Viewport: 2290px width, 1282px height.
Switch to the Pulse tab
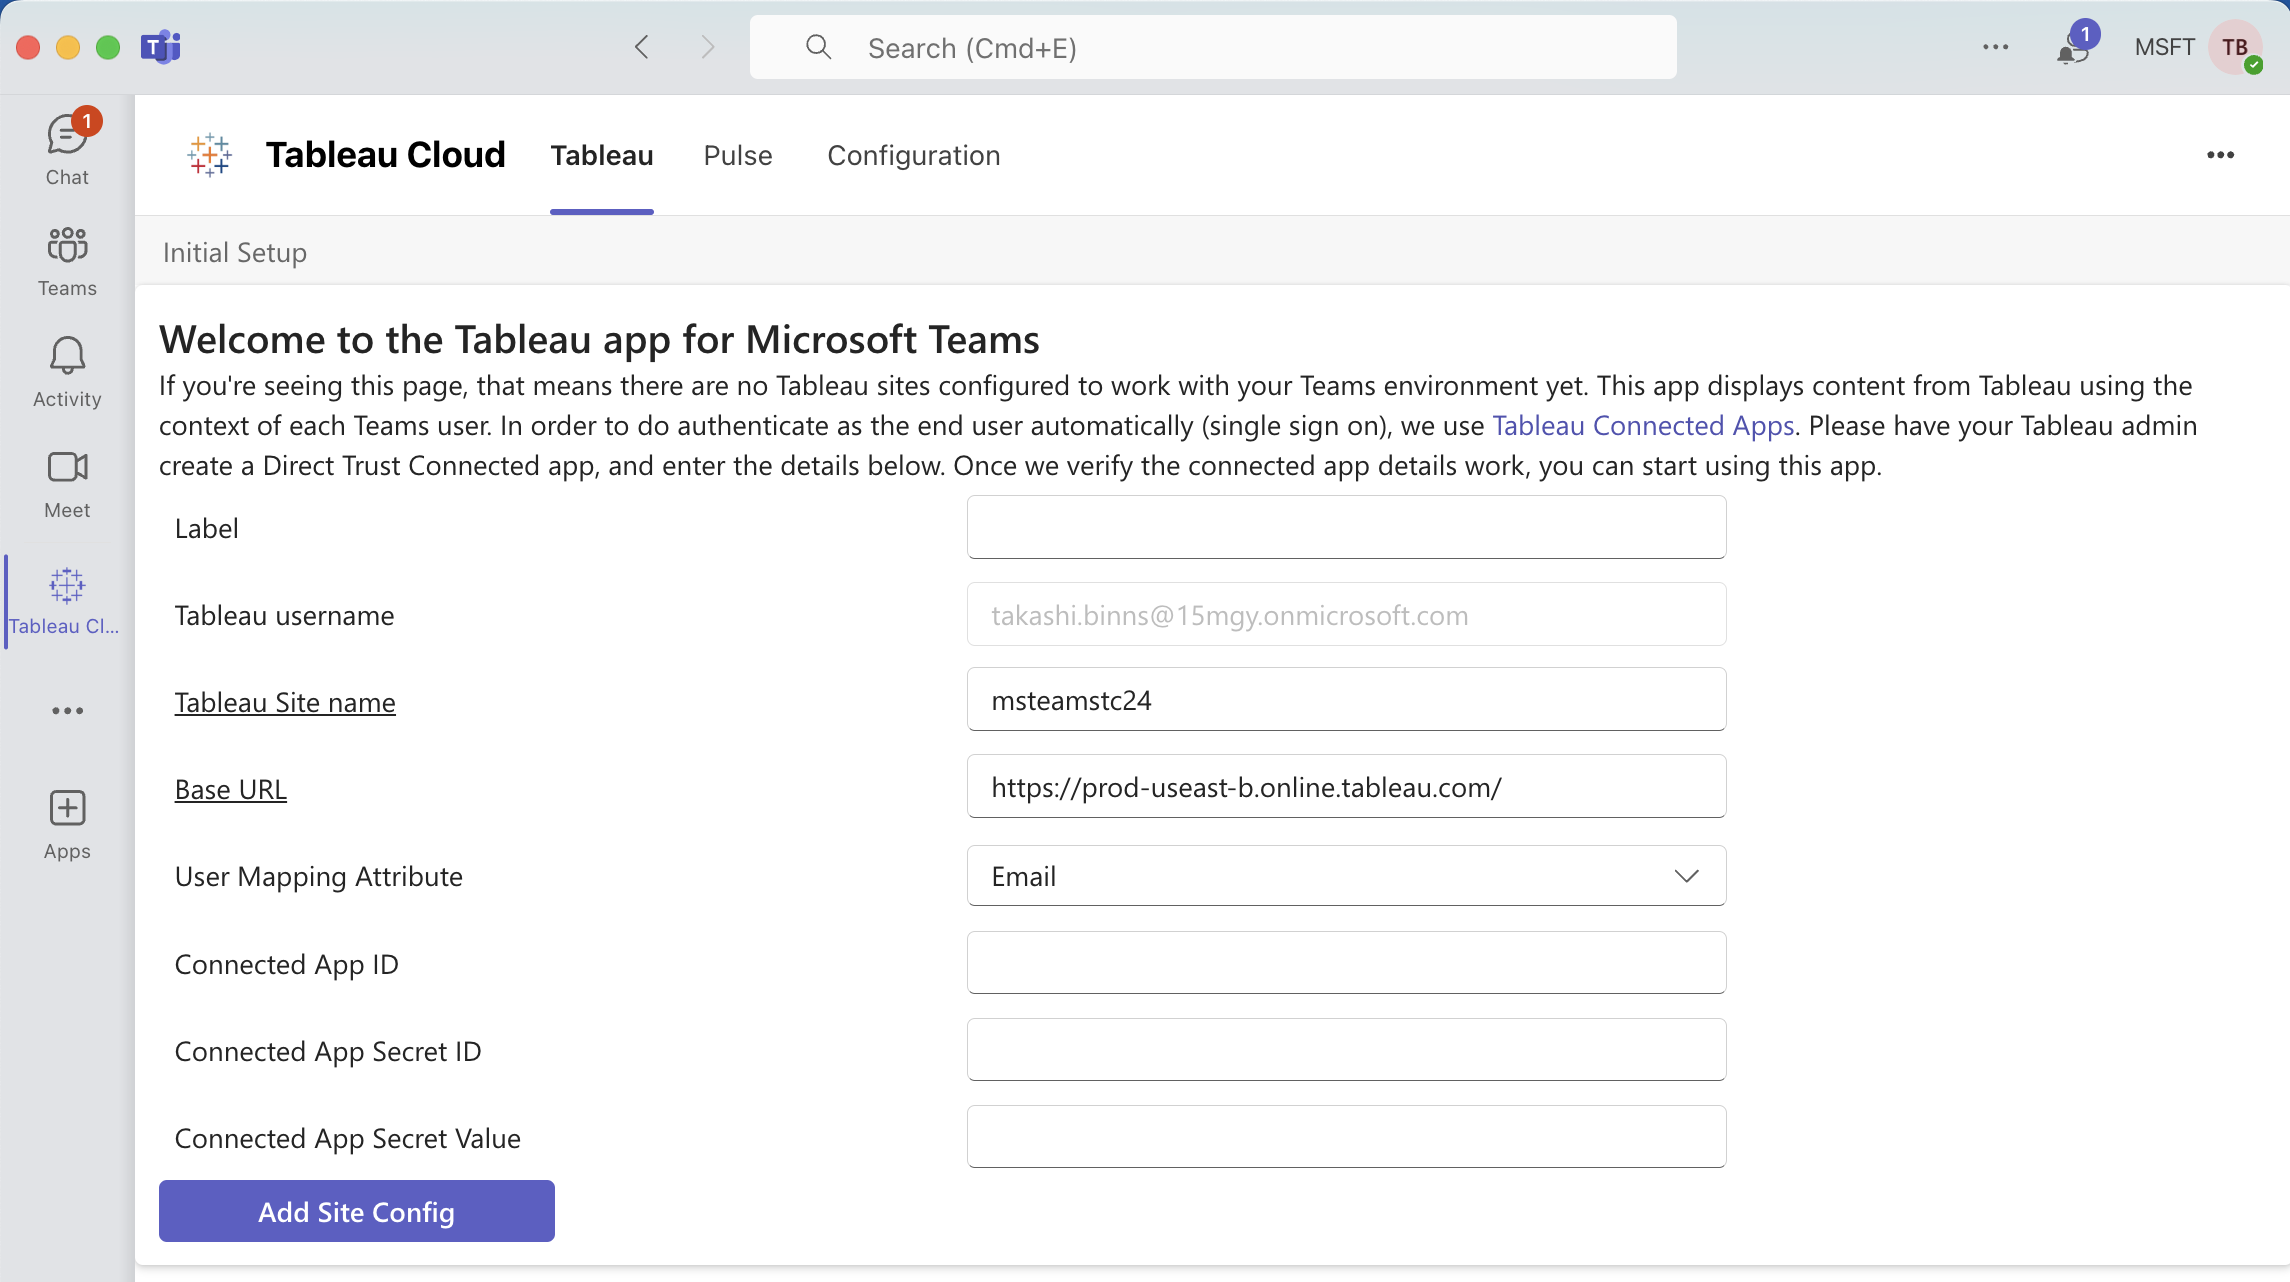738,155
